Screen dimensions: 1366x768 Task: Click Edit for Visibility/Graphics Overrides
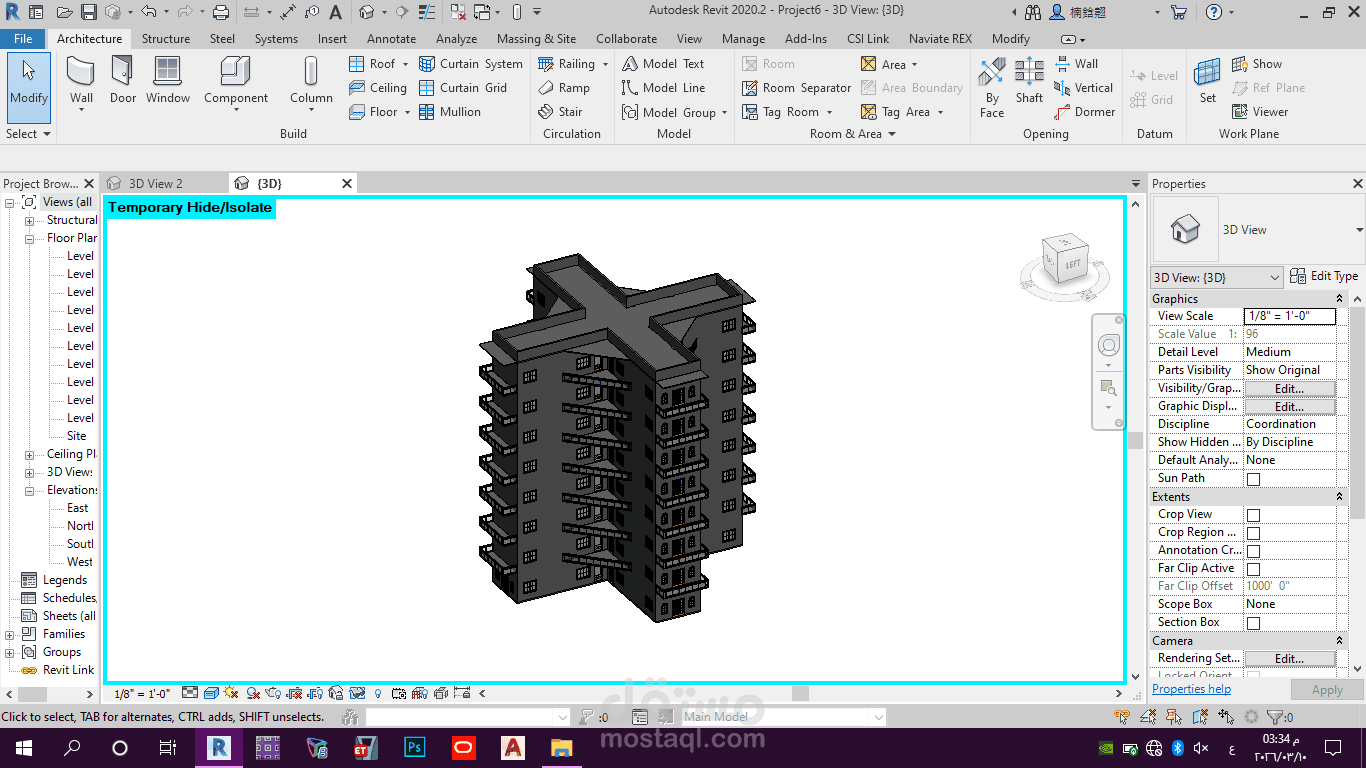pyautogui.click(x=1289, y=389)
